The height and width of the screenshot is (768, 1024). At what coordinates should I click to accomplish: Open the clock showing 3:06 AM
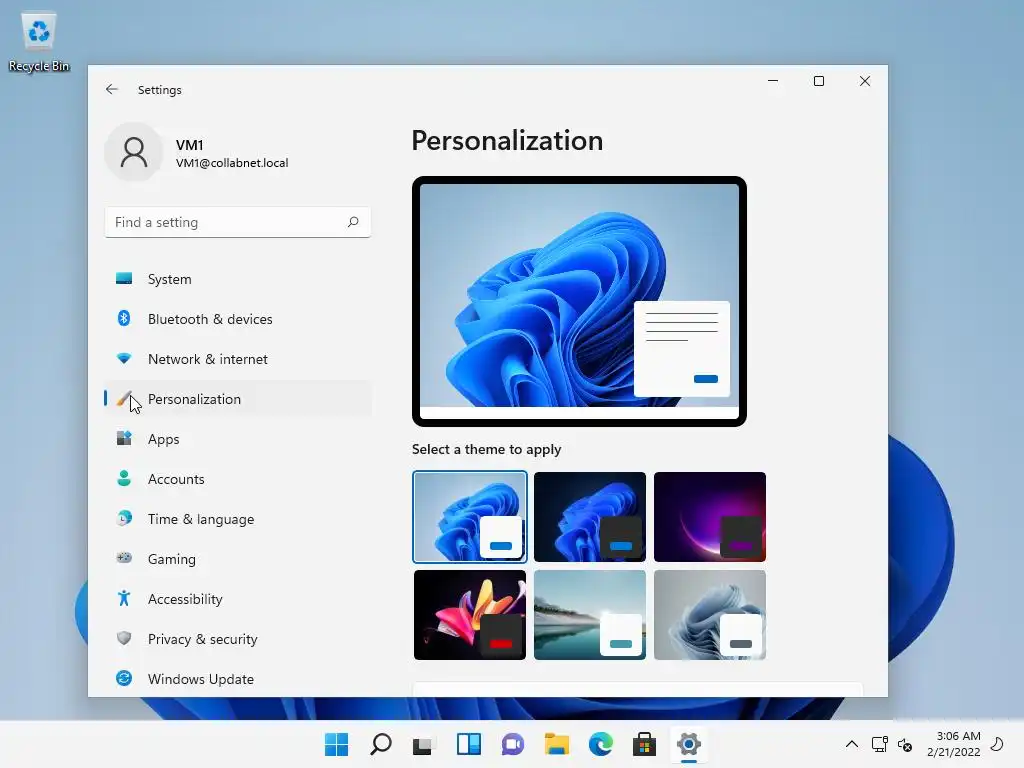click(953, 744)
